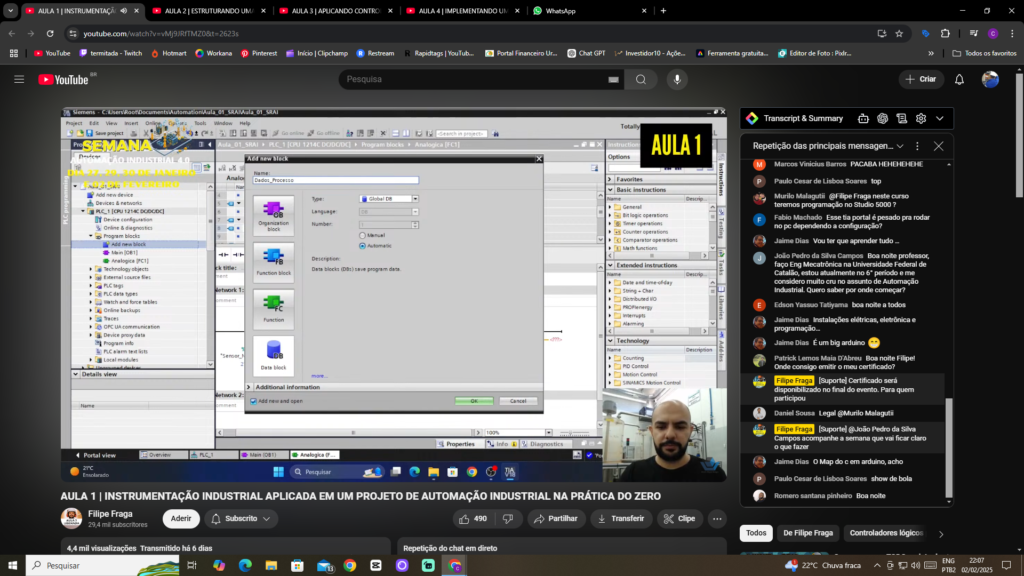1024x576 pixels.
Task: Reload the page in the browser toolbar
Action: 50,33
